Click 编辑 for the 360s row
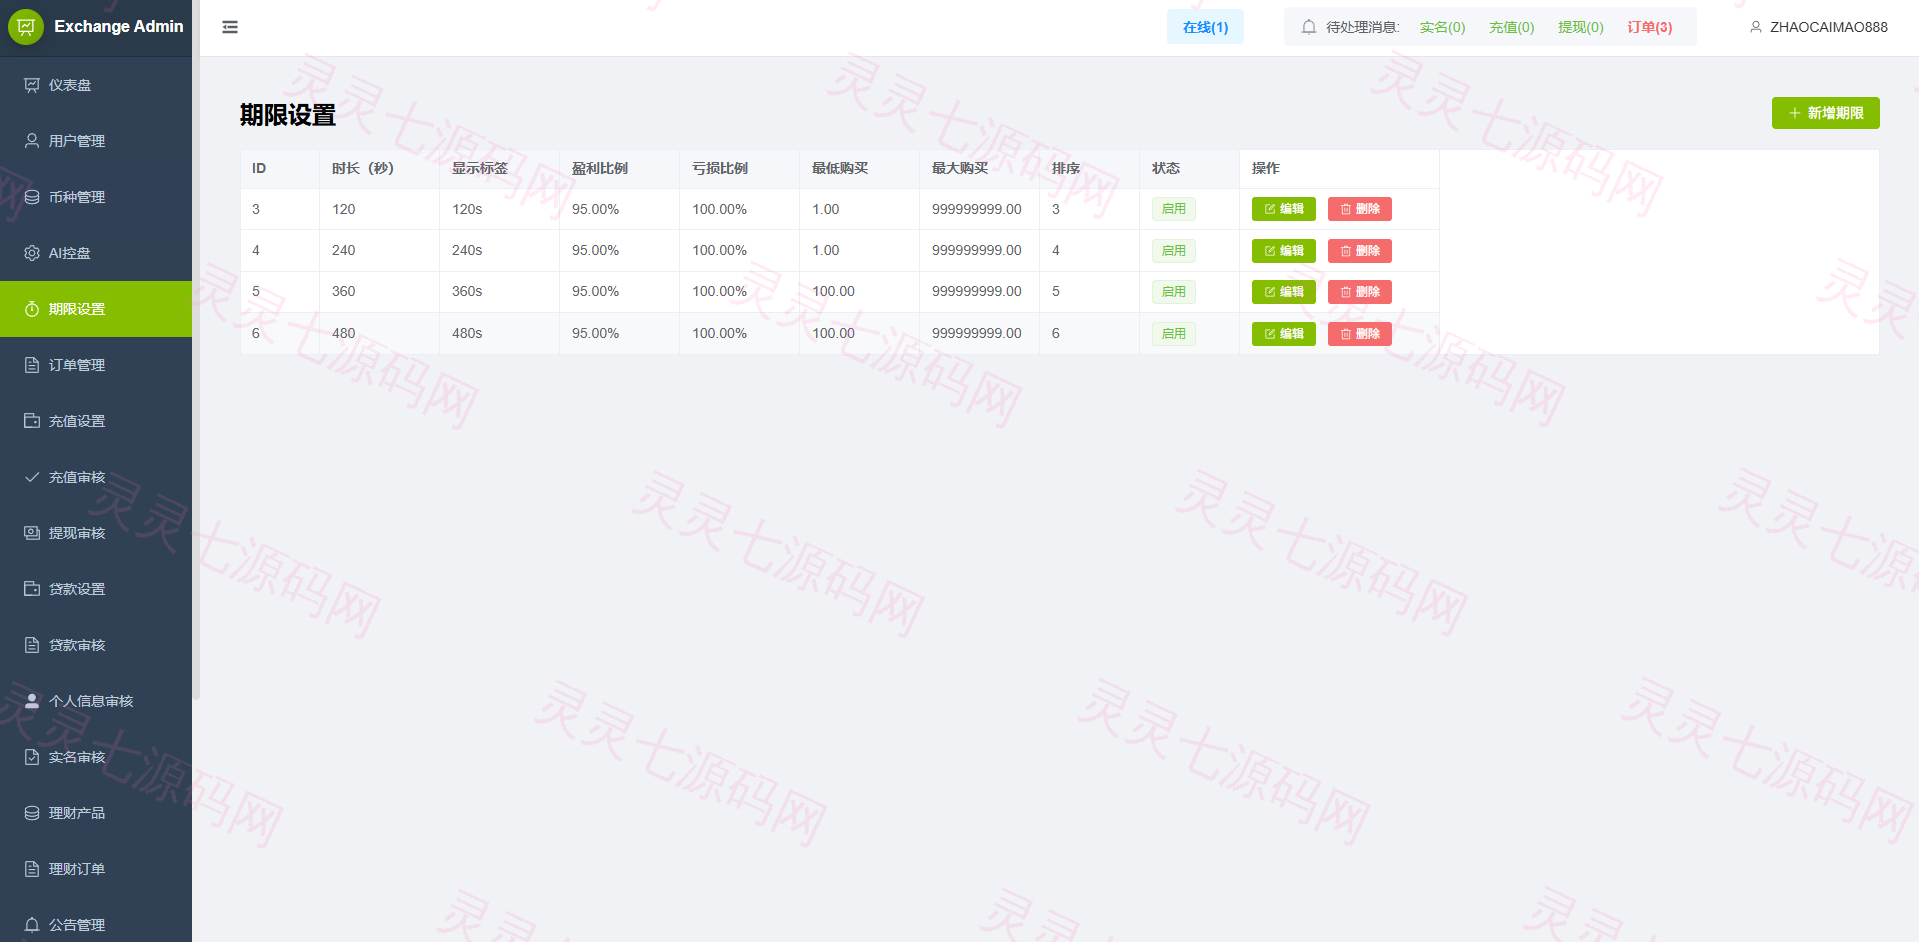Image resolution: width=1919 pixels, height=942 pixels. (1283, 292)
